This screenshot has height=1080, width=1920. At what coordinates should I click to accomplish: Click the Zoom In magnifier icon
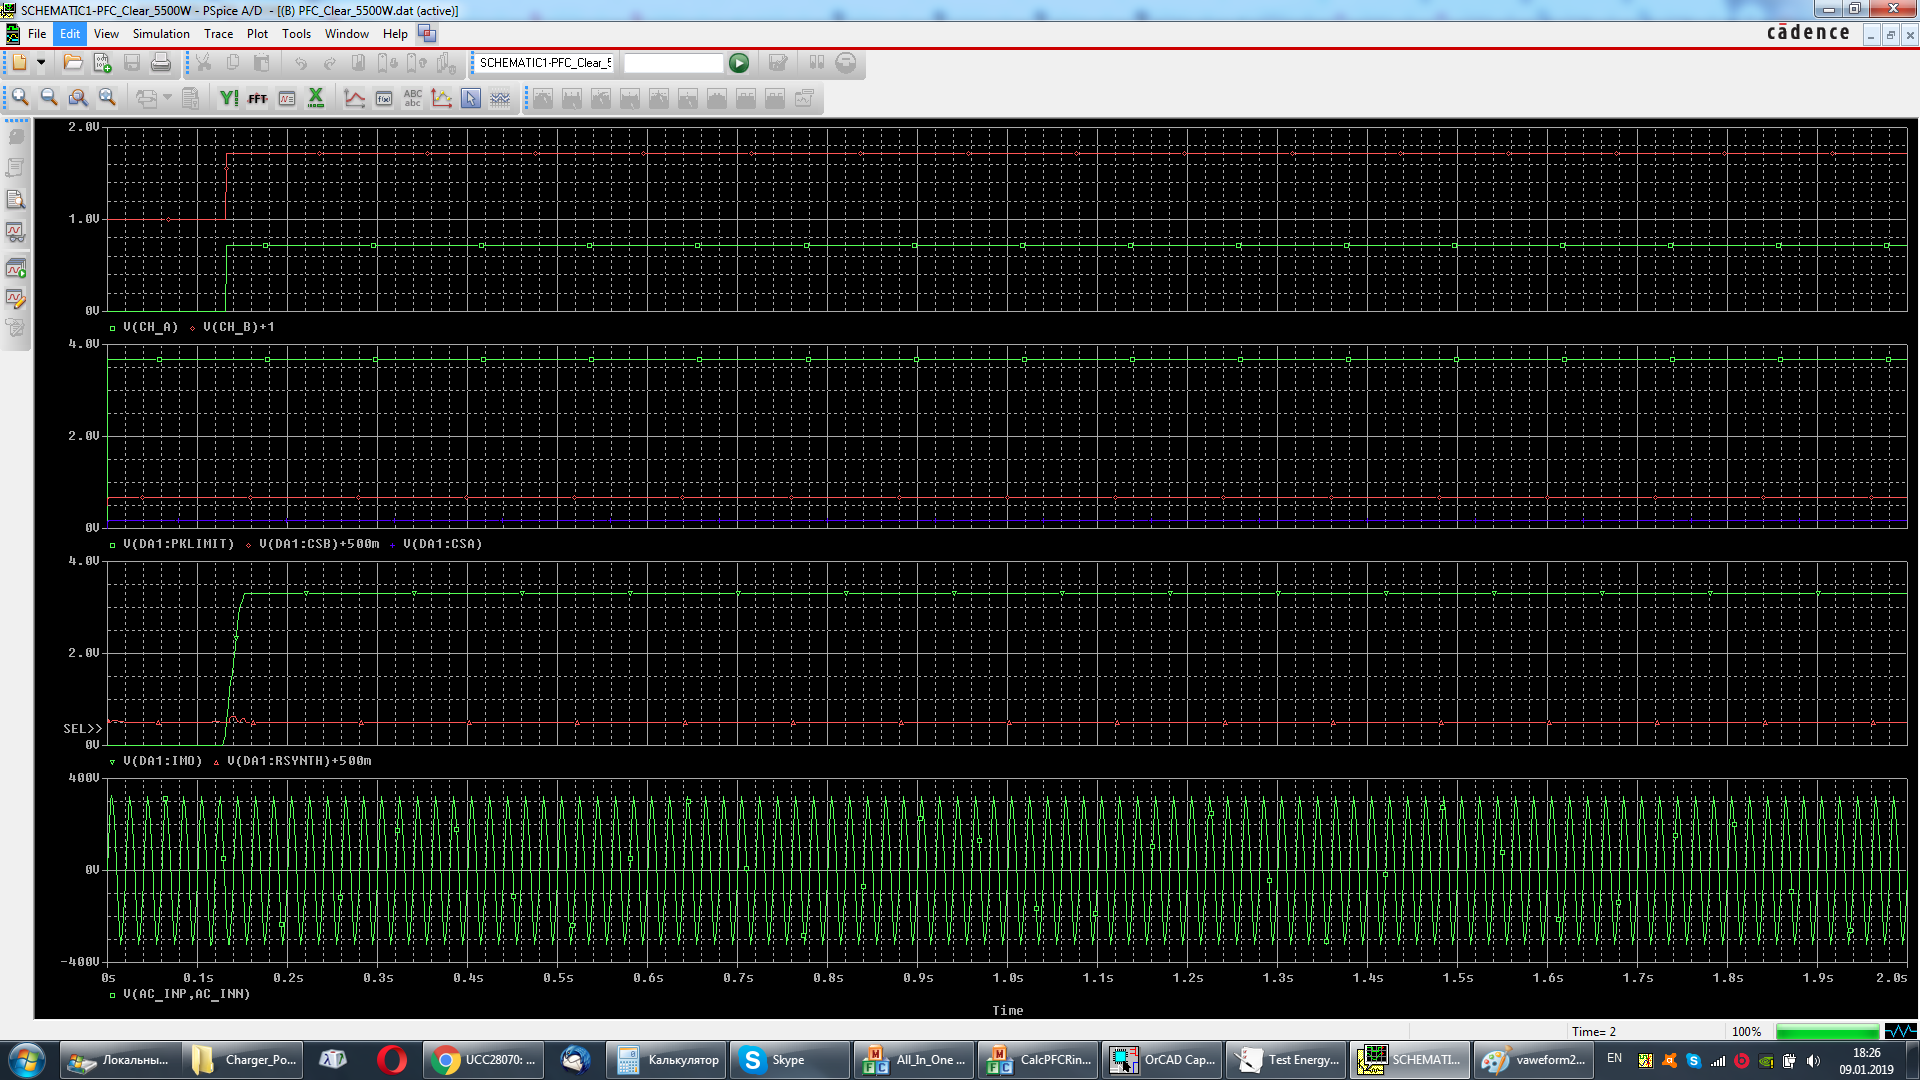click(20, 98)
